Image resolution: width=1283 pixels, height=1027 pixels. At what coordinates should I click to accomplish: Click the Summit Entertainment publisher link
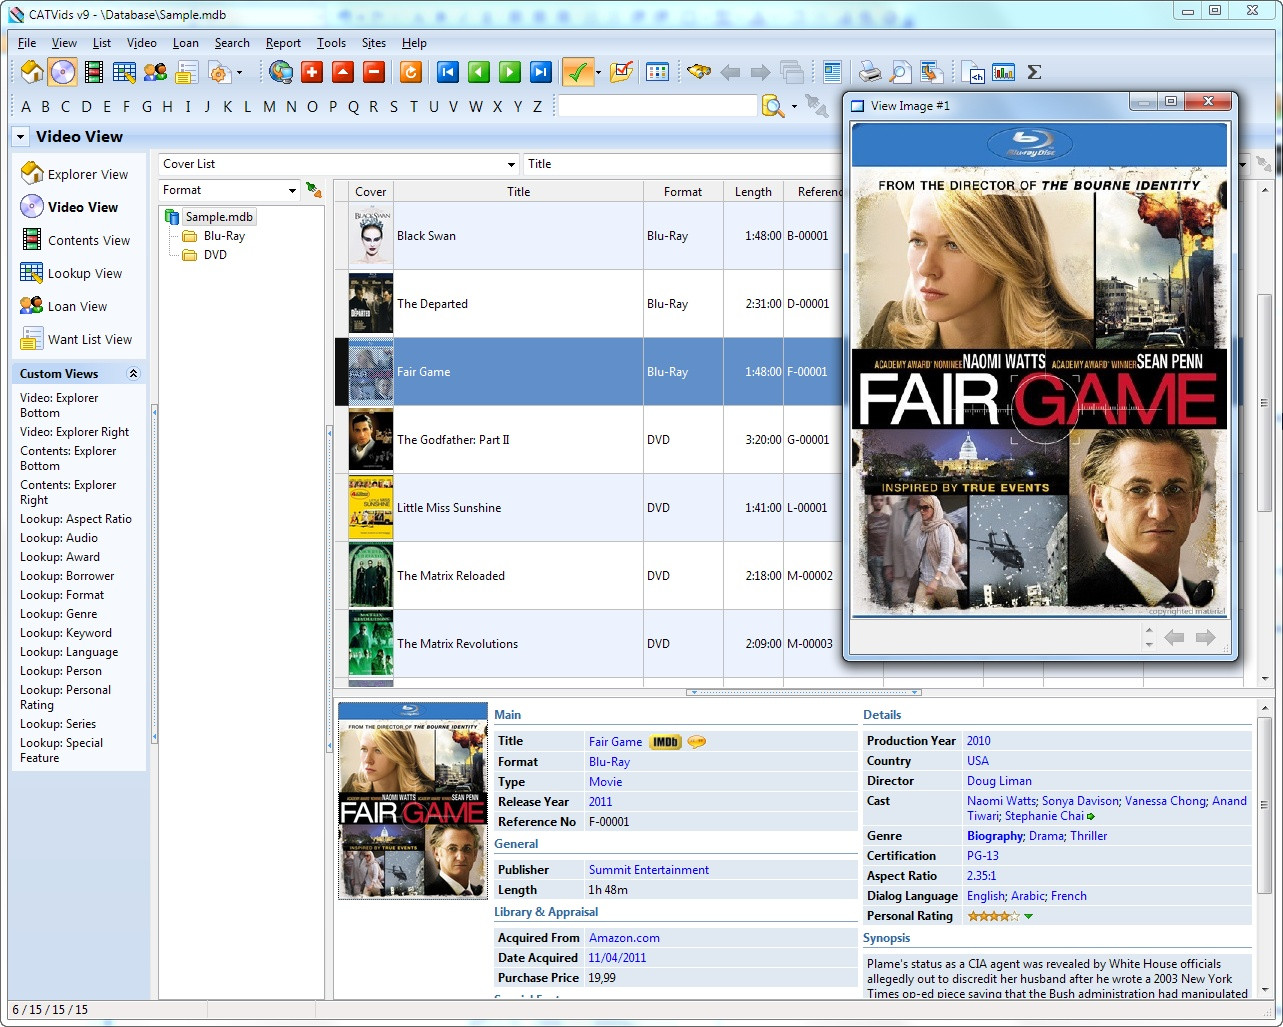coord(649,870)
